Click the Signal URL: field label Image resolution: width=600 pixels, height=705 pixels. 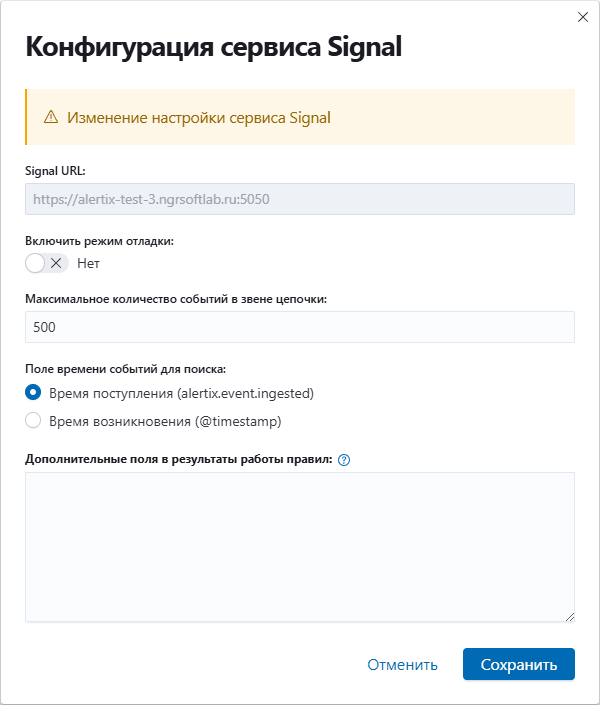[55, 171]
